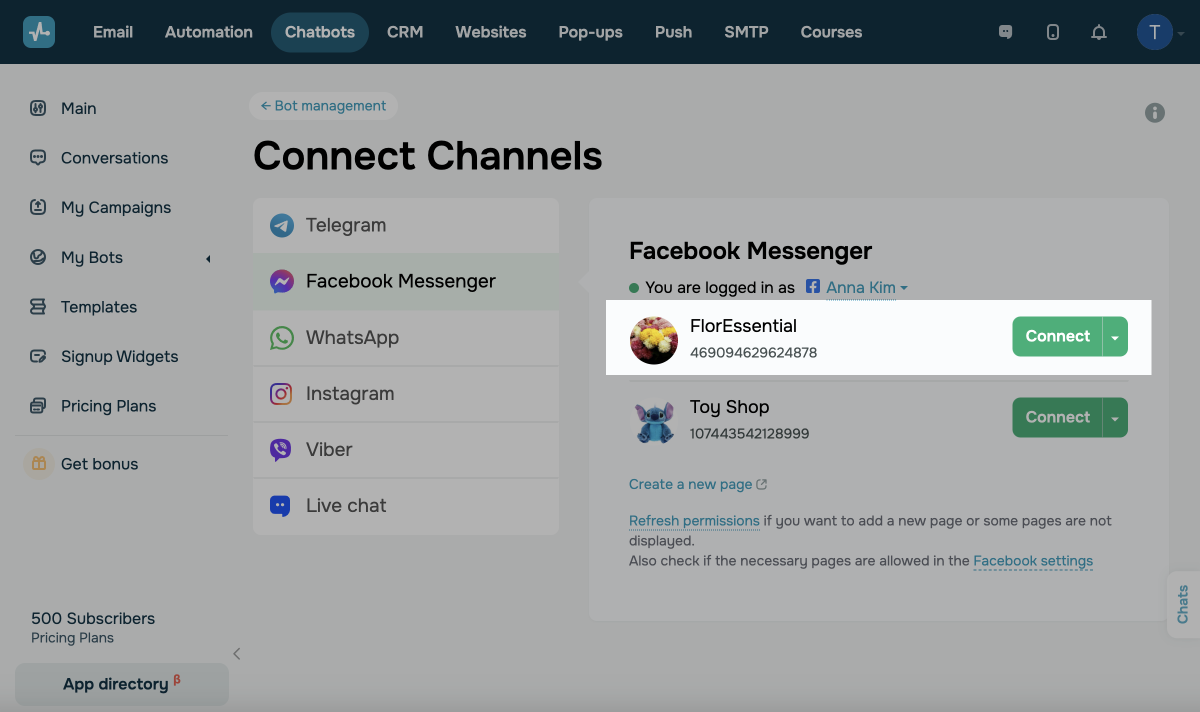Click the Instagram channel icon
The height and width of the screenshot is (712, 1200).
pos(282,393)
